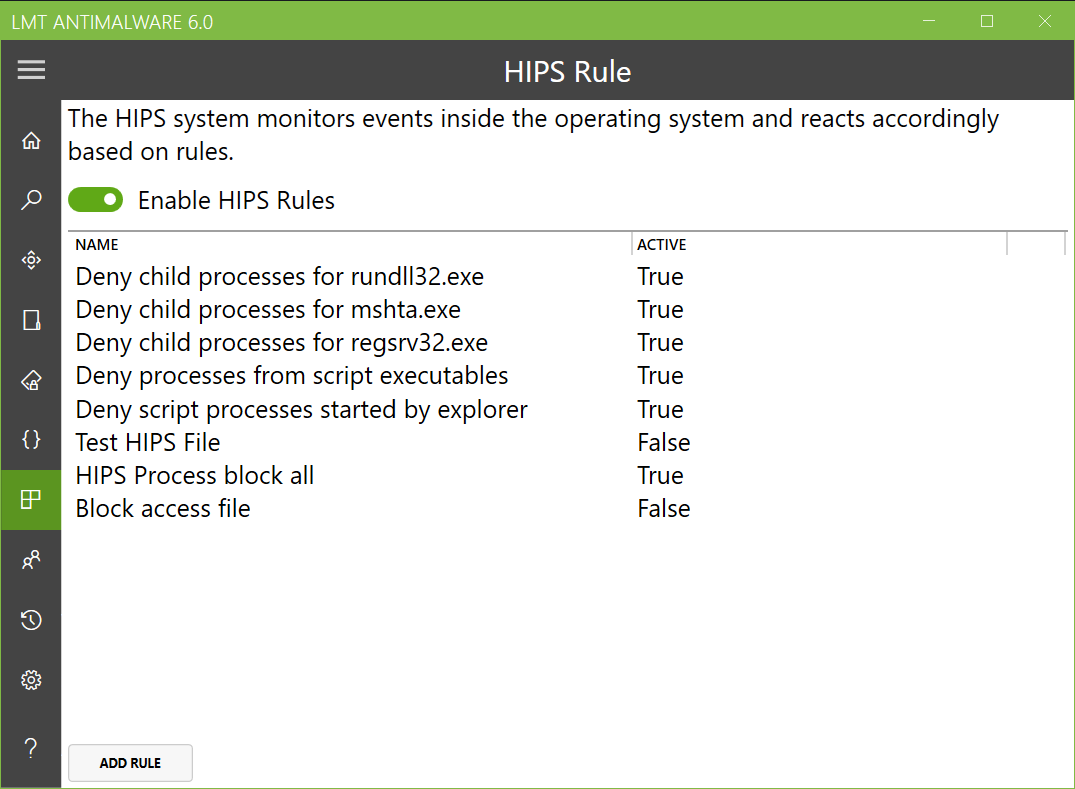Image resolution: width=1075 pixels, height=789 pixels.
Task: Open the tablet device sidebar icon
Action: click(x=31, y=320)
